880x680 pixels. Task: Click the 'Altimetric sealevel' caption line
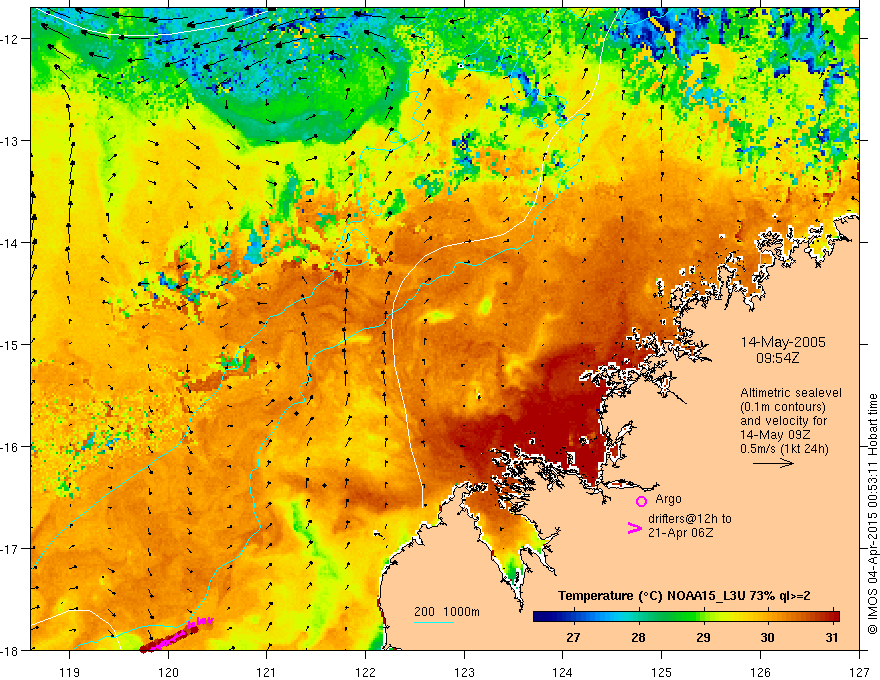(x=791, y=393)
